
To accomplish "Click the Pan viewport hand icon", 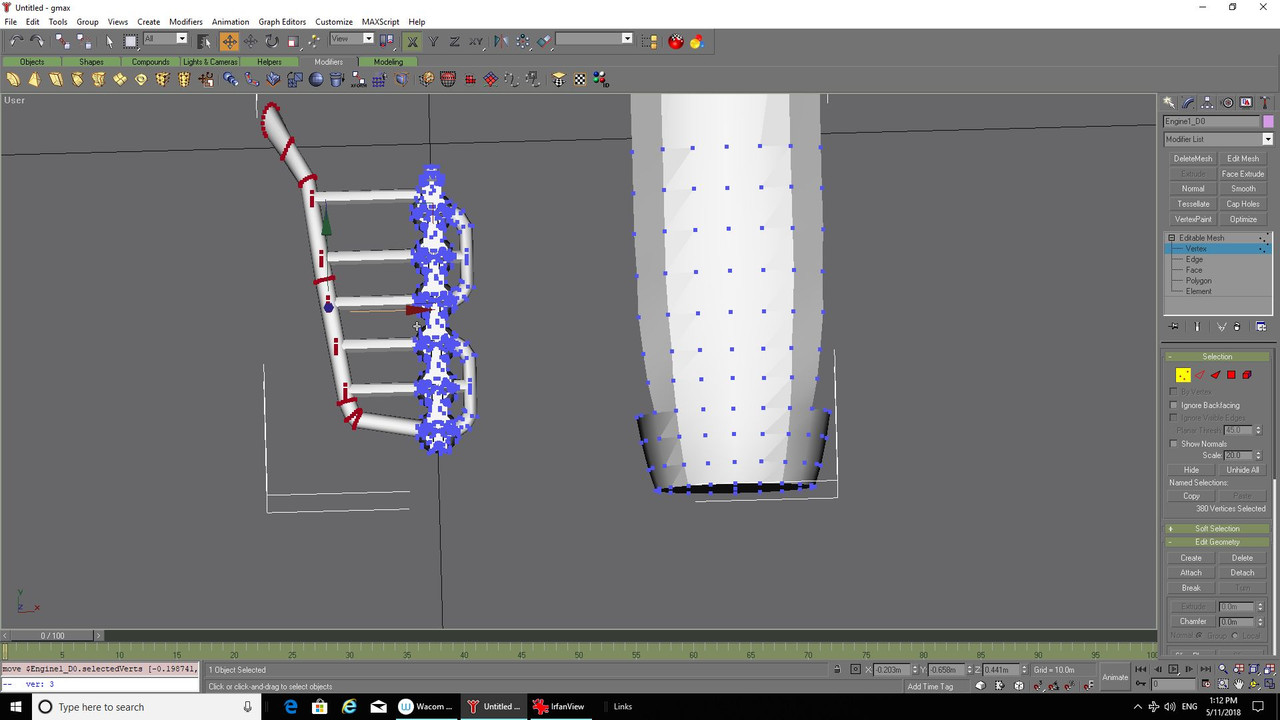I will (1239, 685).
